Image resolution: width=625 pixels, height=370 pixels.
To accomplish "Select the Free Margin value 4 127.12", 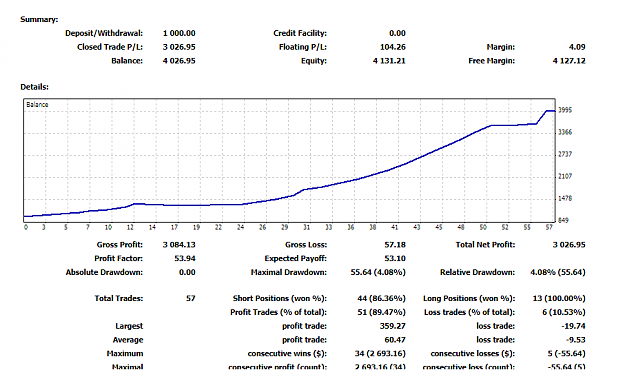I will click(569, 61).
